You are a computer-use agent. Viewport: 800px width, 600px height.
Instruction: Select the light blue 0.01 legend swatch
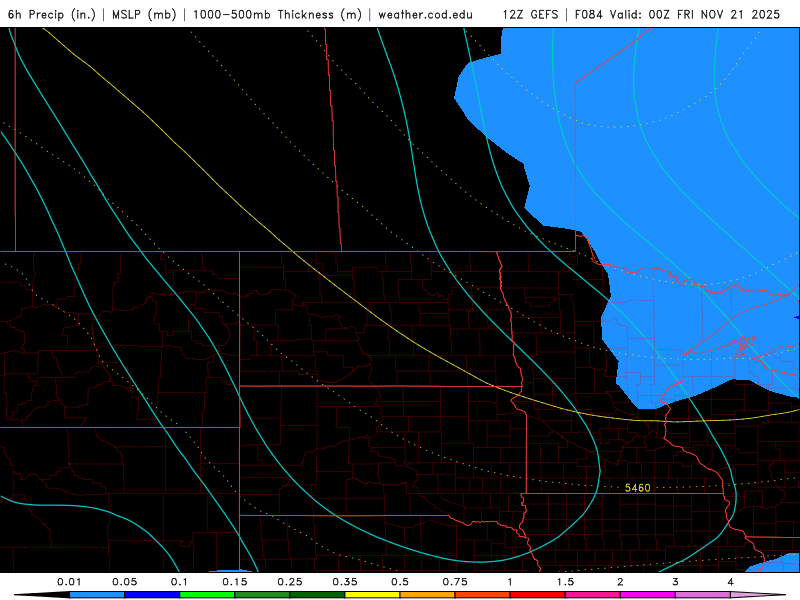point(97,595)
